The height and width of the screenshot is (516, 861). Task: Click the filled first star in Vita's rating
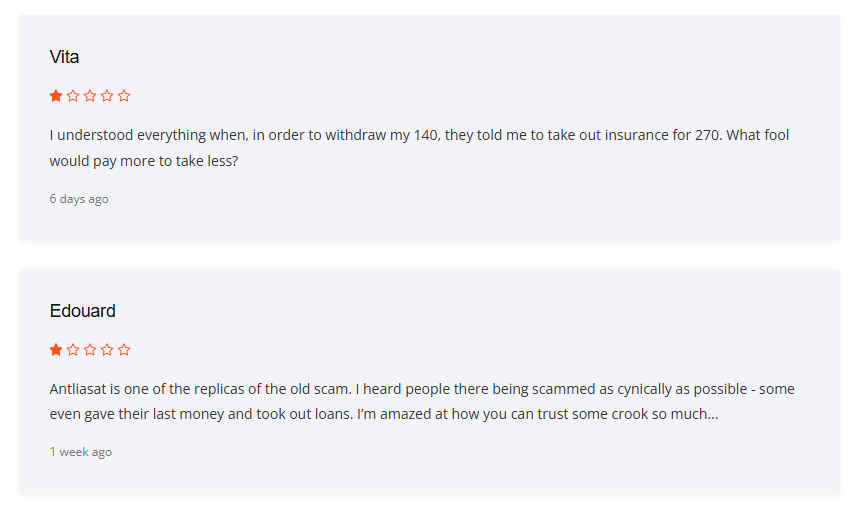[56, 96]
